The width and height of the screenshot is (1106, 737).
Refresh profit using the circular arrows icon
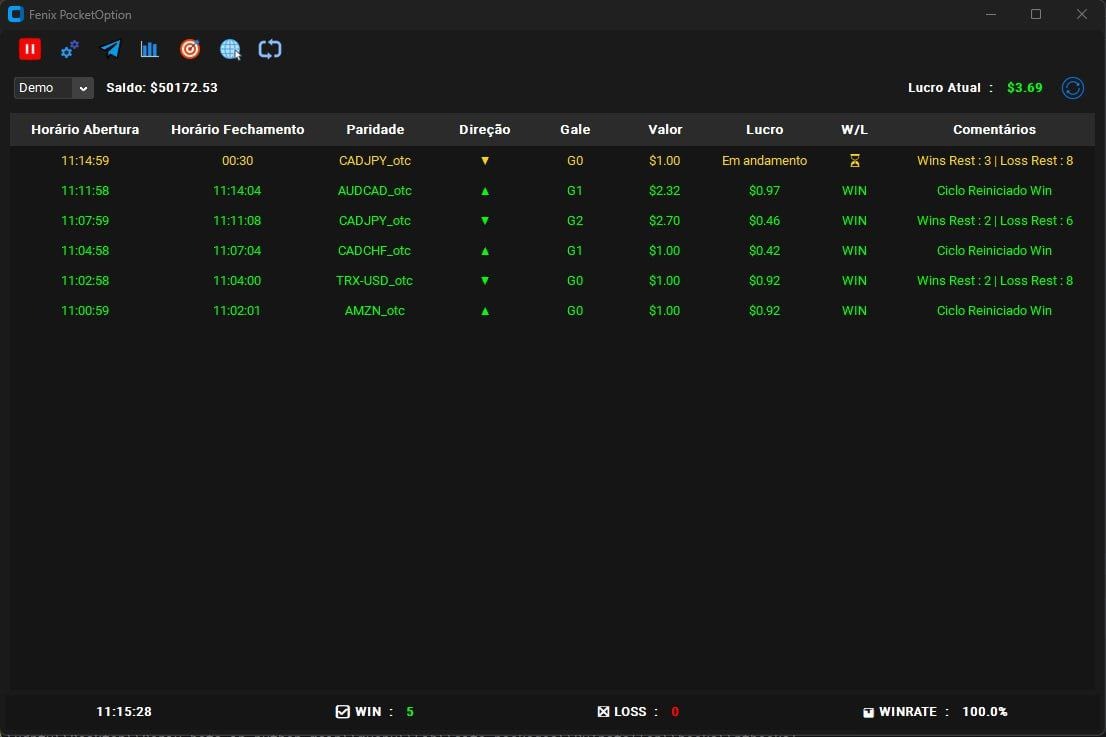[x=1073, y=88]
